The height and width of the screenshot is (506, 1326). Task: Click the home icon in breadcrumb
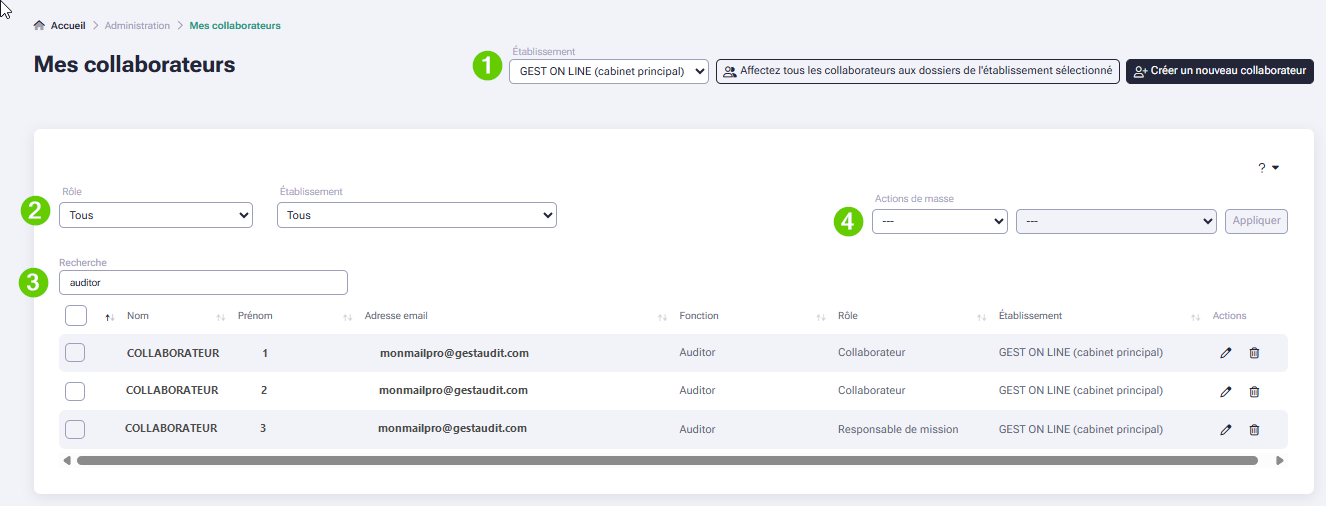(x=40, y=25)
